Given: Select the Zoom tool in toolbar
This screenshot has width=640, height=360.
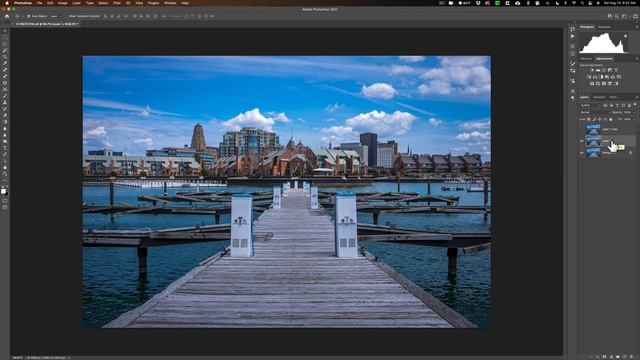Looking at the screenshot, I should [5, 174].
